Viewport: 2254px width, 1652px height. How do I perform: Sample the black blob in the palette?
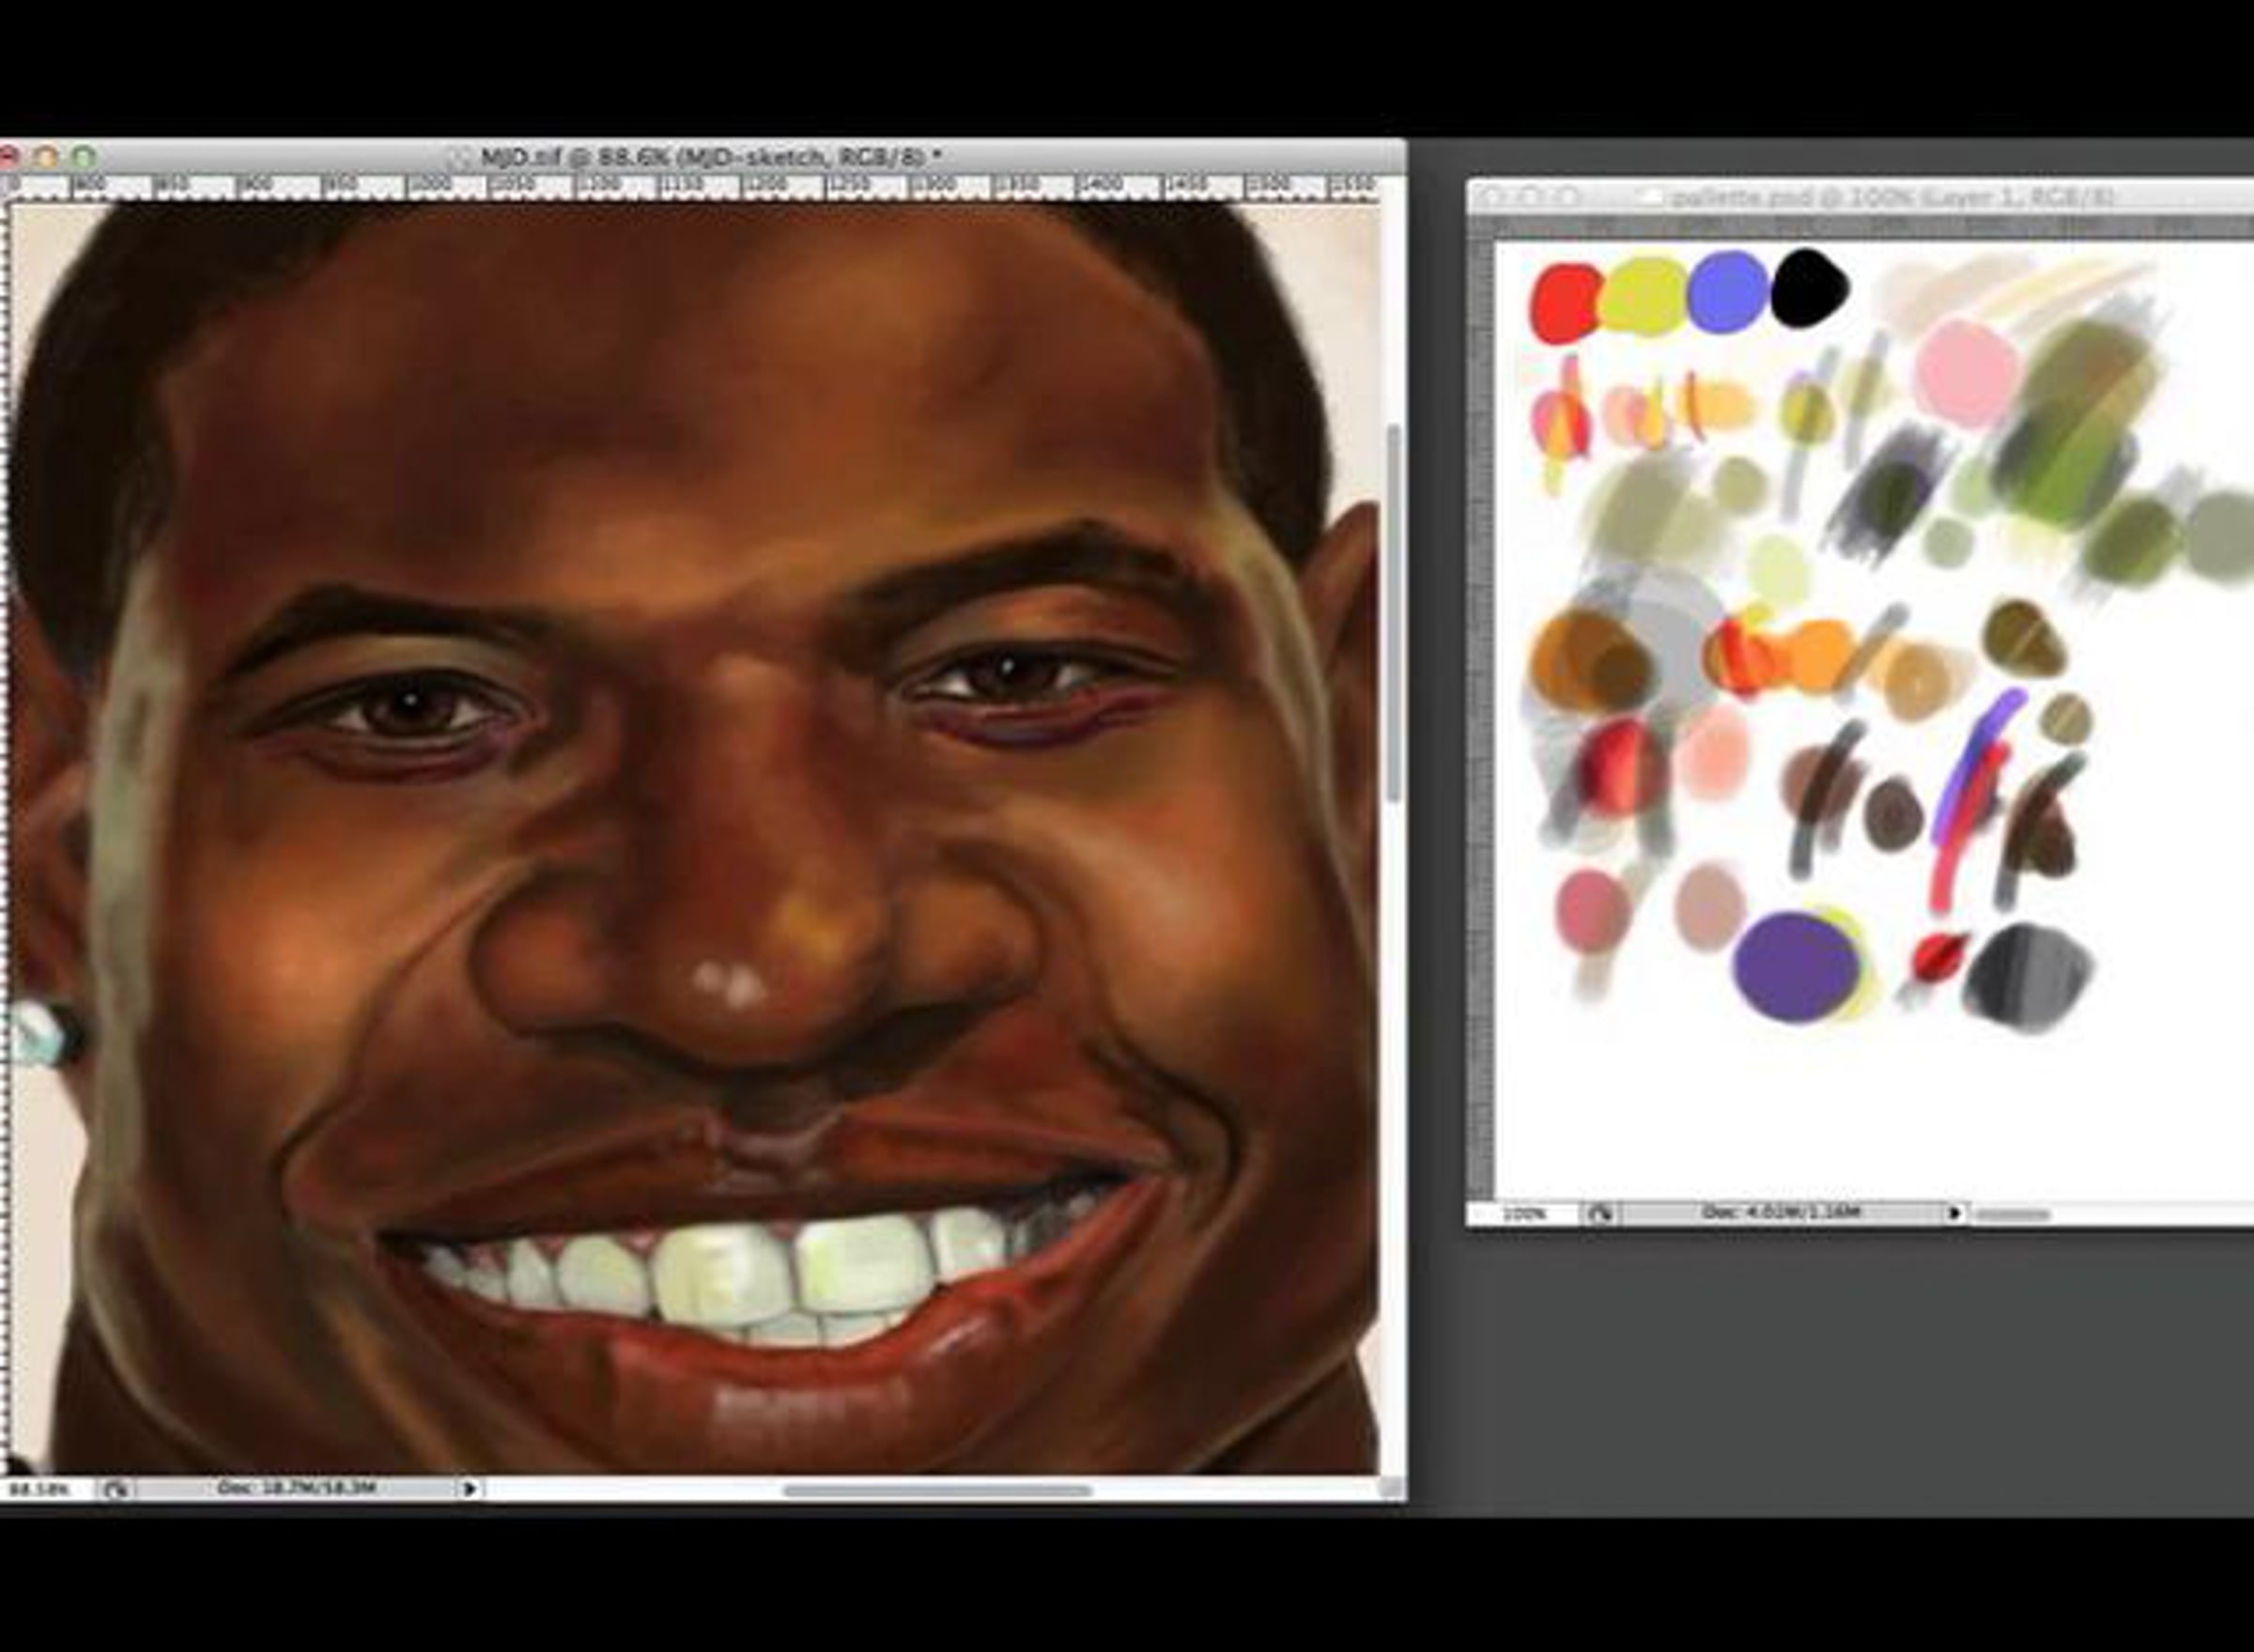click(x=1809, y=288)
